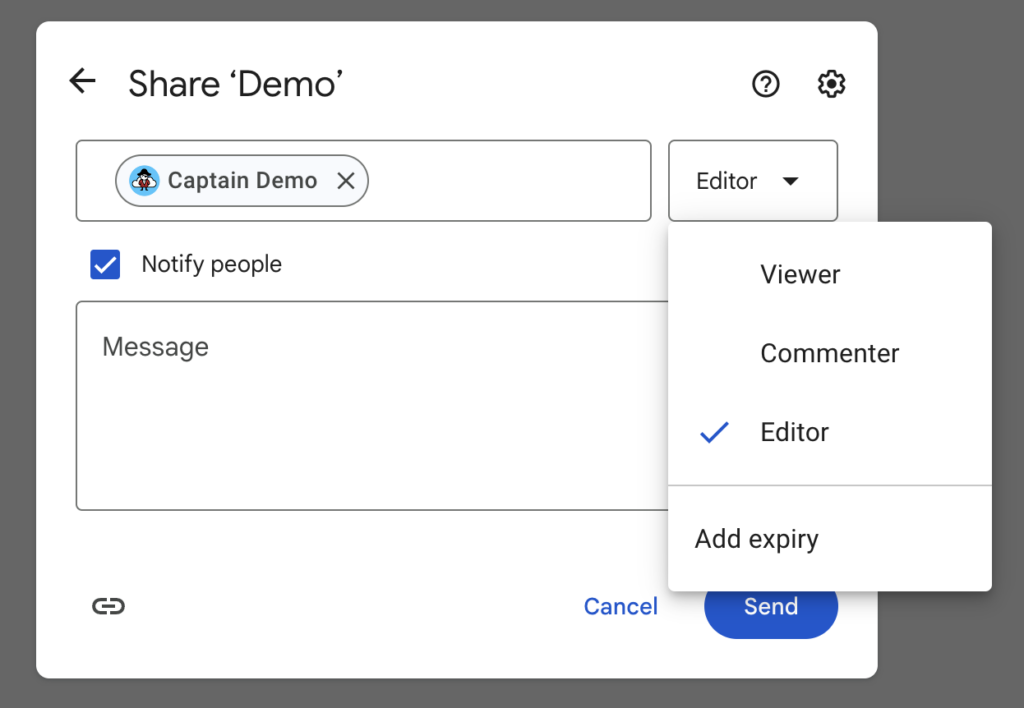
Task: Click the blue checkmark beside Editor
Action: pos(714,433)
